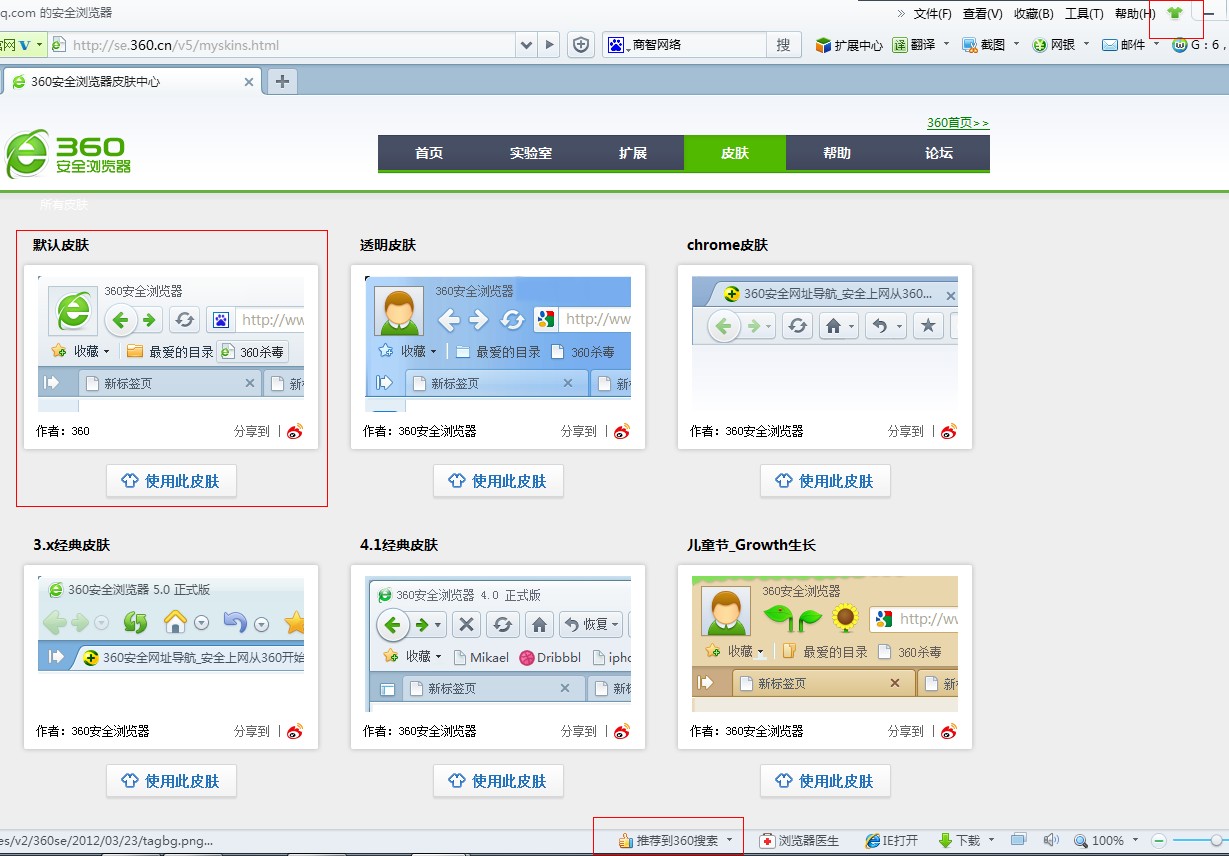Click the 默认皮肤 preview thumbnail
Screen dimensions: 1229x856
point(171,344)
